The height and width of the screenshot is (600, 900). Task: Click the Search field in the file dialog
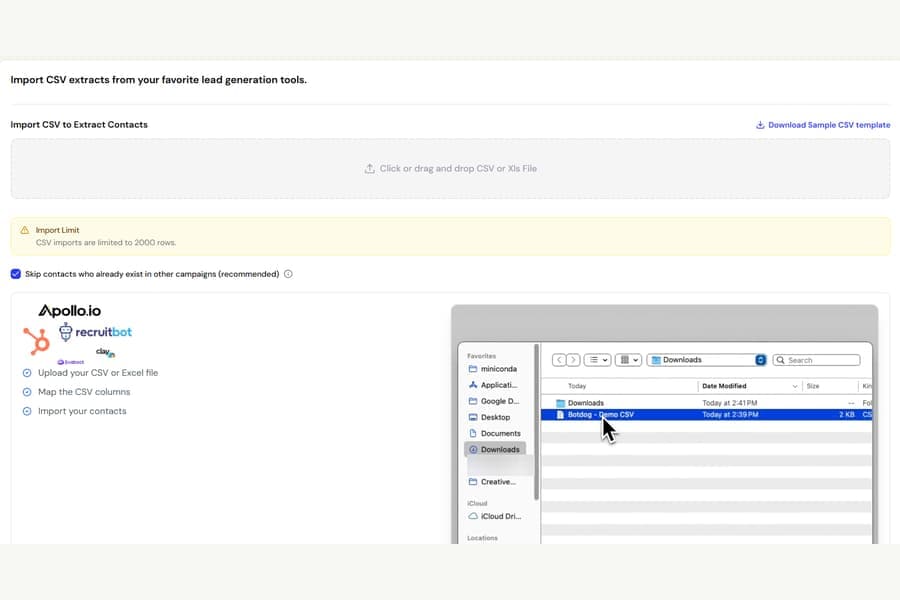817,360
